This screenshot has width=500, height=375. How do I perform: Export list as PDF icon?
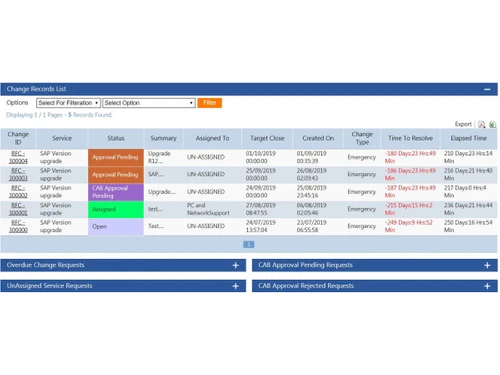tap(481, 124)
